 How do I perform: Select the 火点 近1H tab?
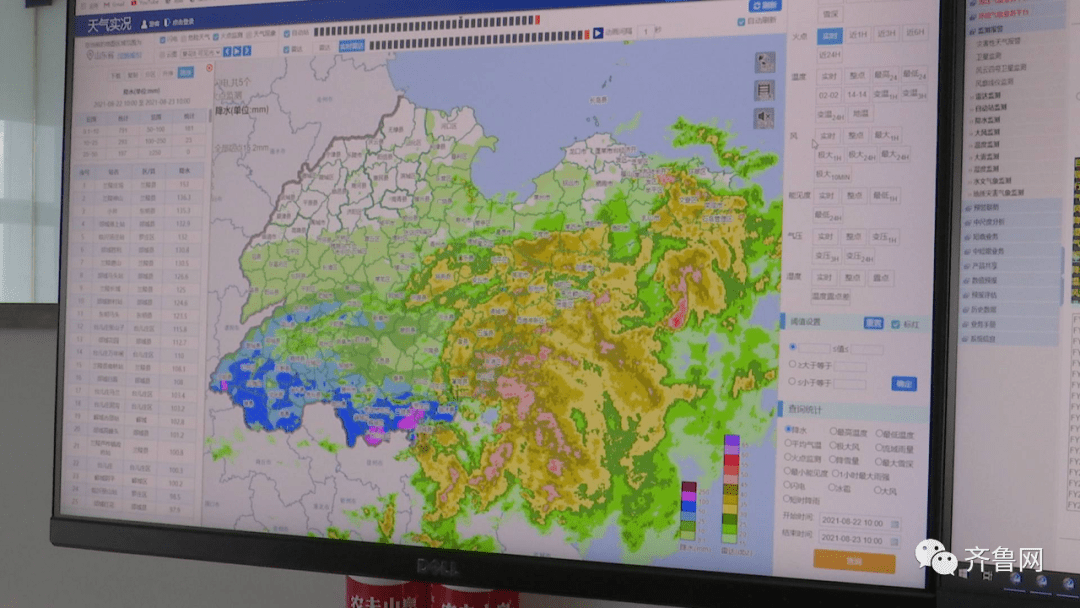[858, 34]
